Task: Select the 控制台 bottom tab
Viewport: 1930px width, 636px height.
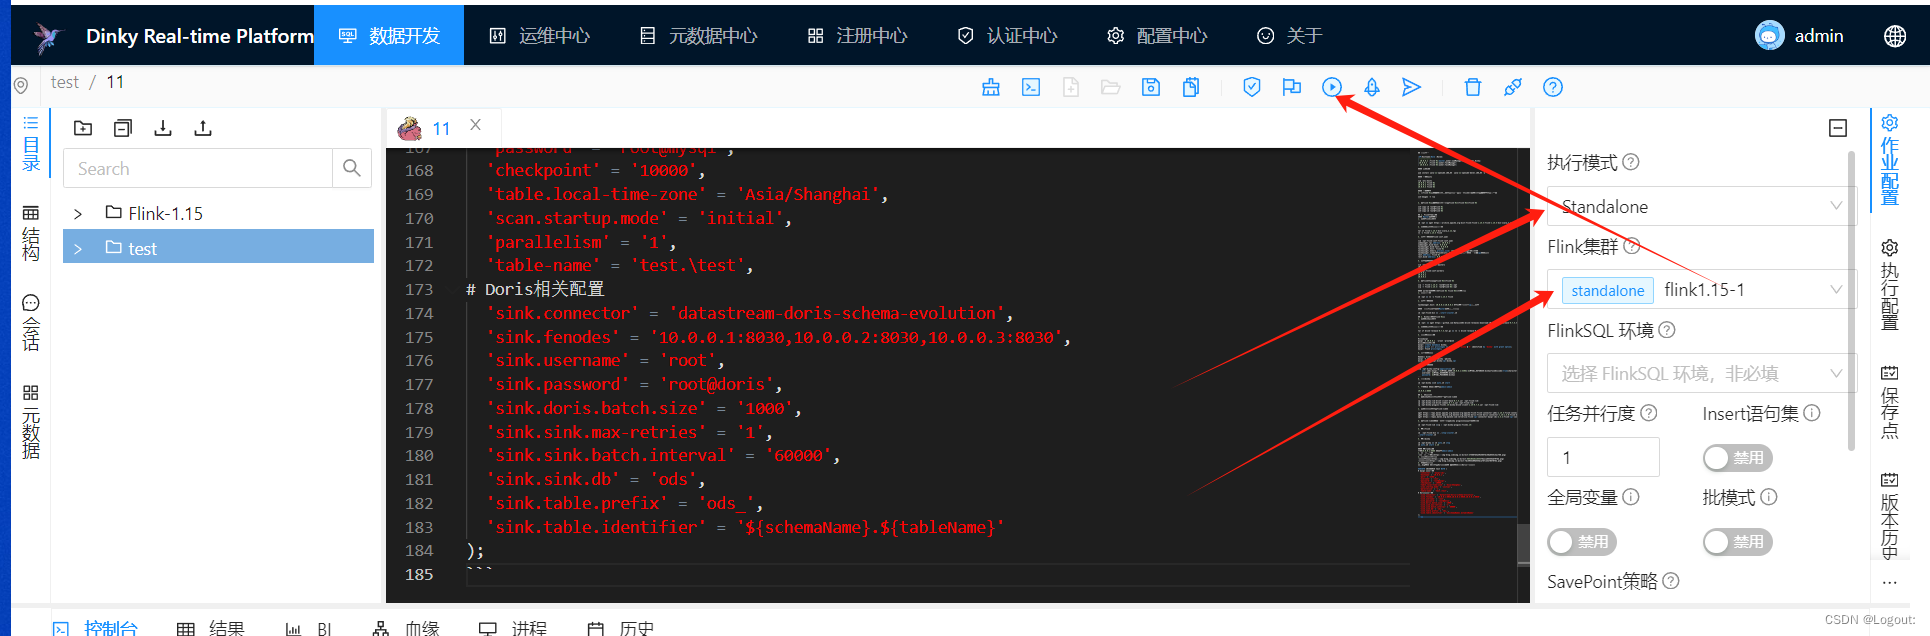Action: tap(96, 627)
